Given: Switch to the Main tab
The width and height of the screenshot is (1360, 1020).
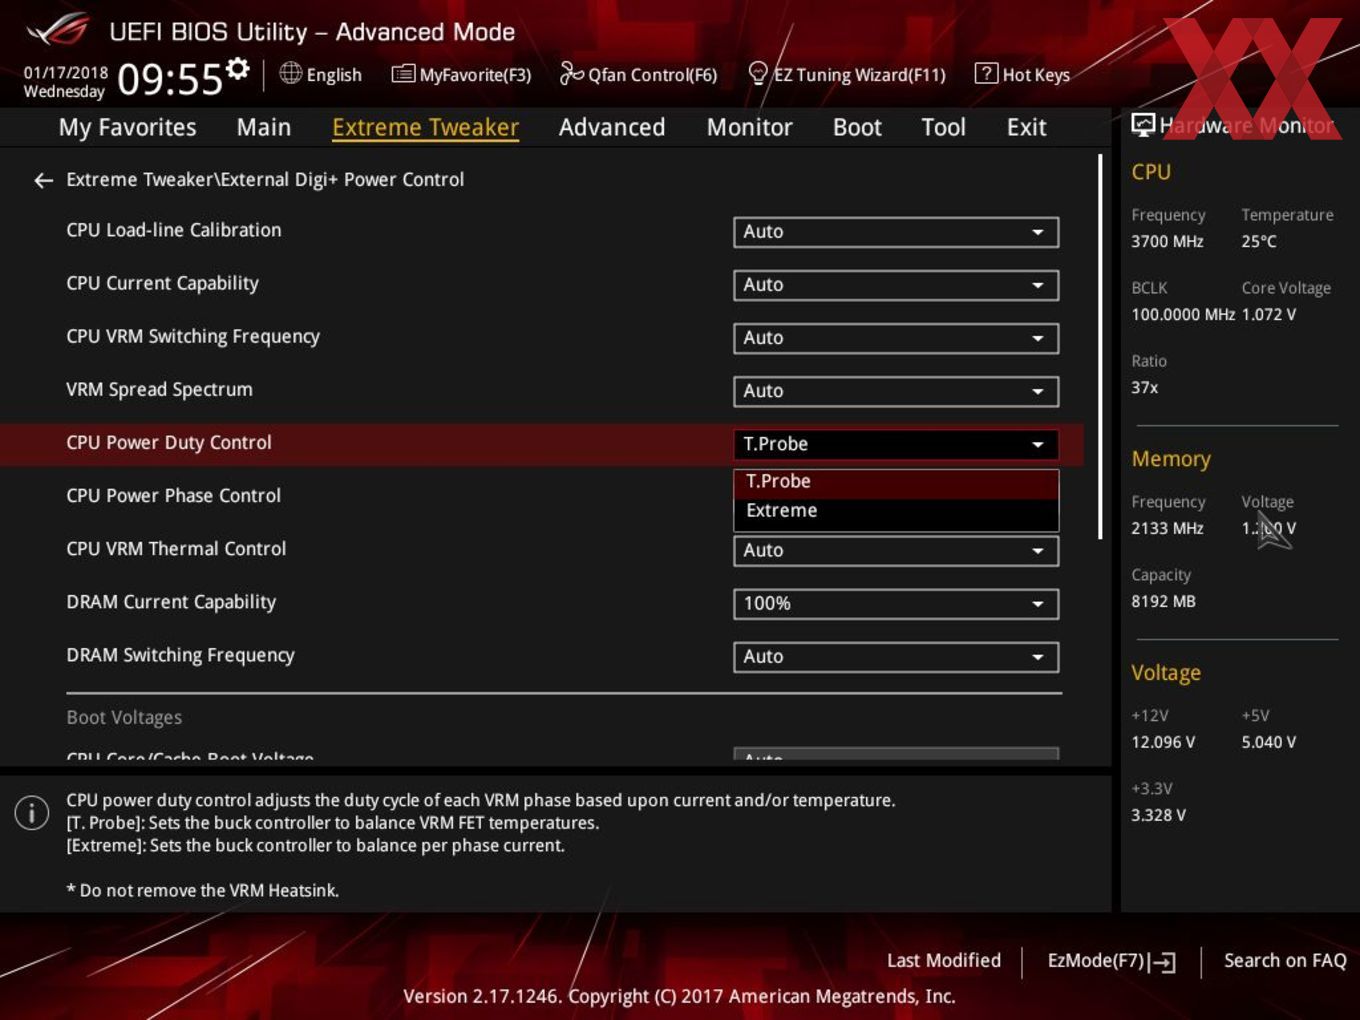Looking at the screenshot, I should pyautogui.click(x=264, y=127).
